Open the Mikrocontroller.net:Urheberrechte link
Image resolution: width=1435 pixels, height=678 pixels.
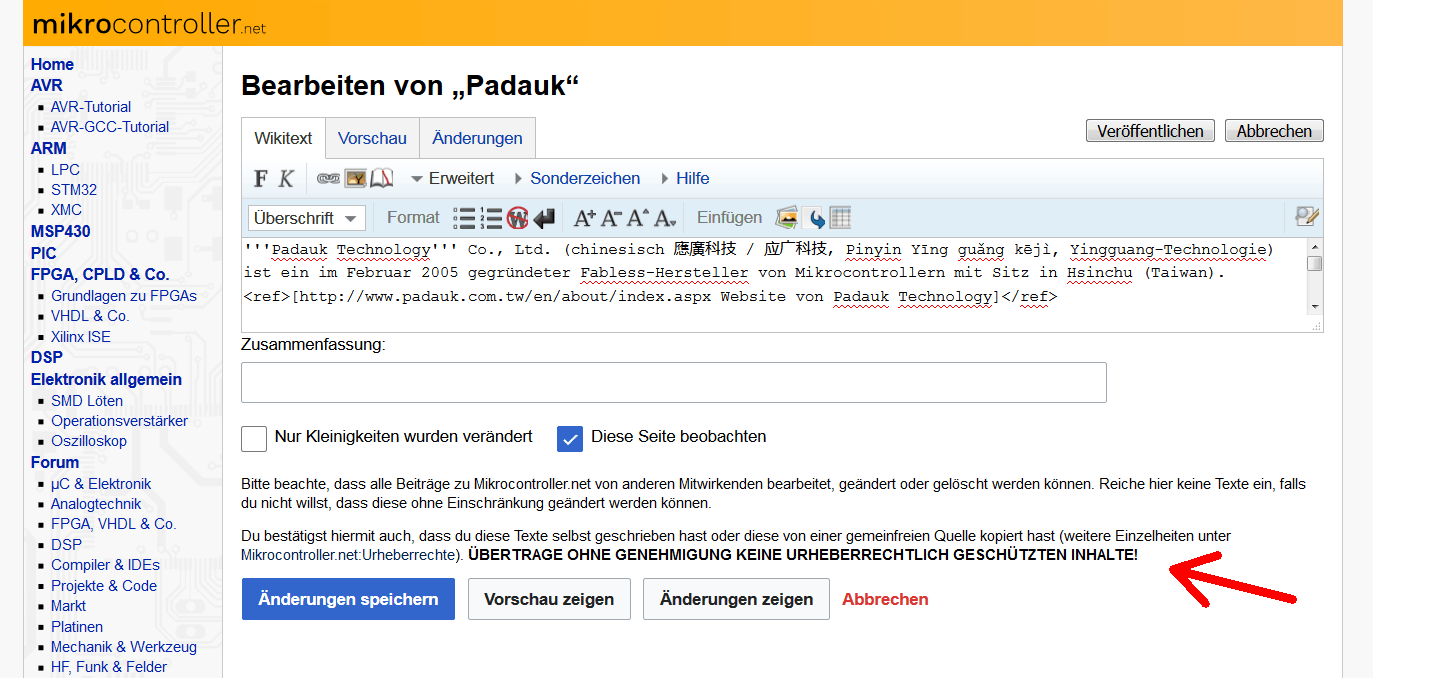tap(350, 554)
